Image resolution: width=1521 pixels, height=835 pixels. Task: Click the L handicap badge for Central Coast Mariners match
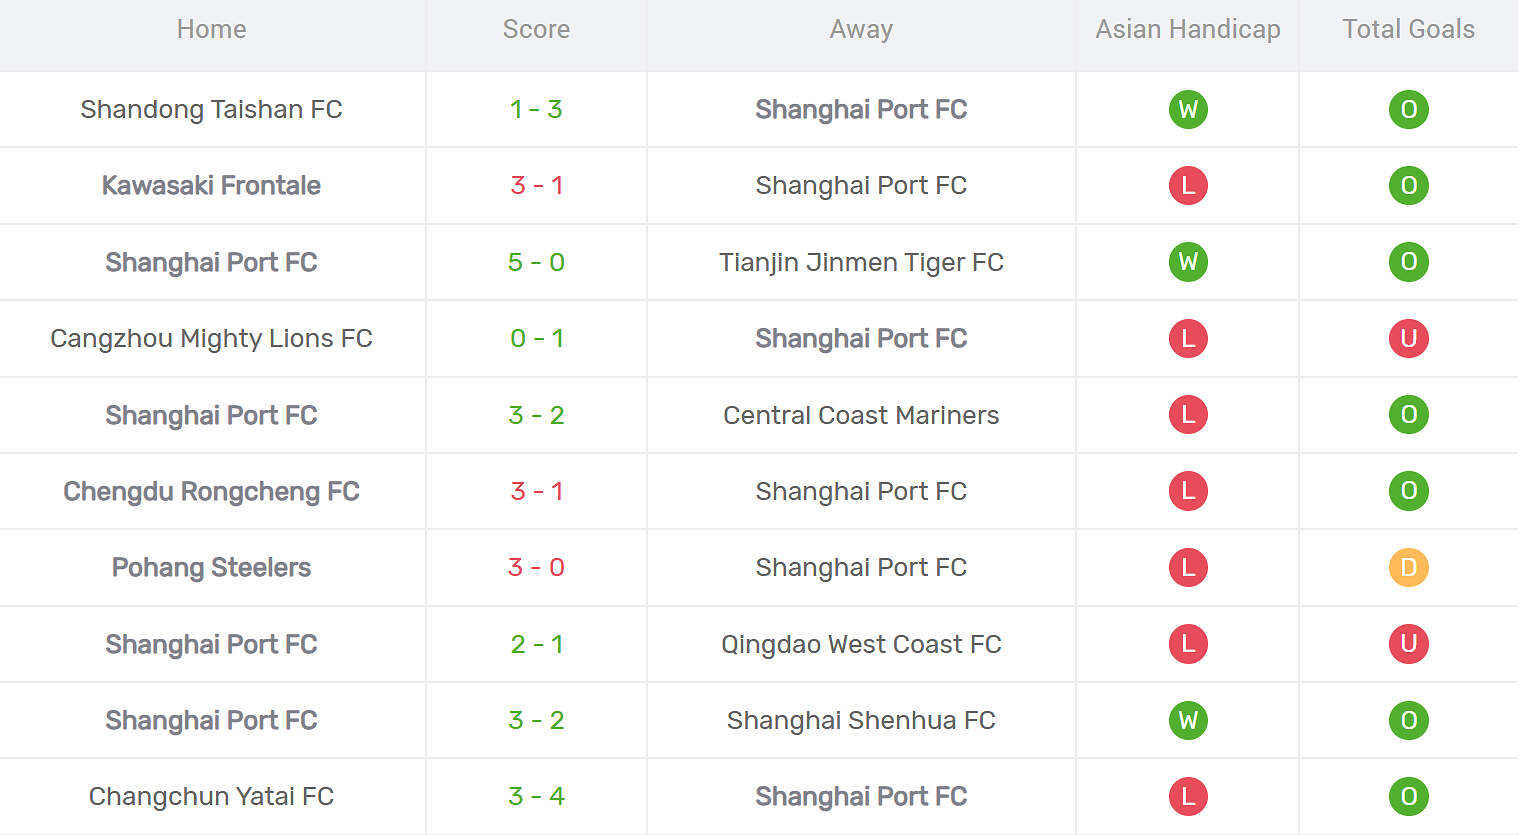(1188, 414)
